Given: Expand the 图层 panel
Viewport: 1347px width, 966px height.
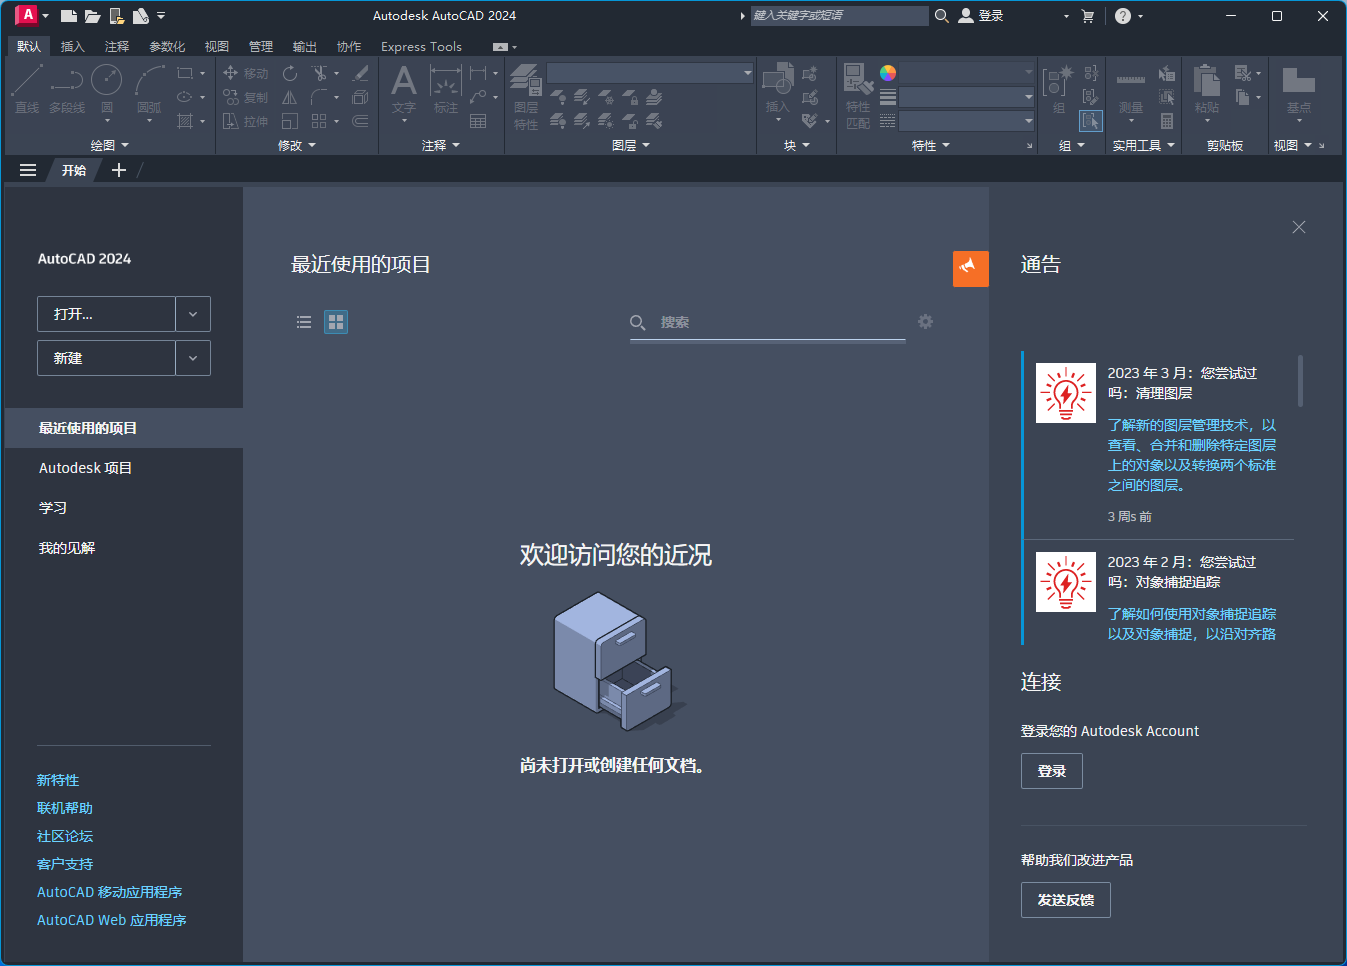Looking at the screenshot, I should (x=631, y=146).
